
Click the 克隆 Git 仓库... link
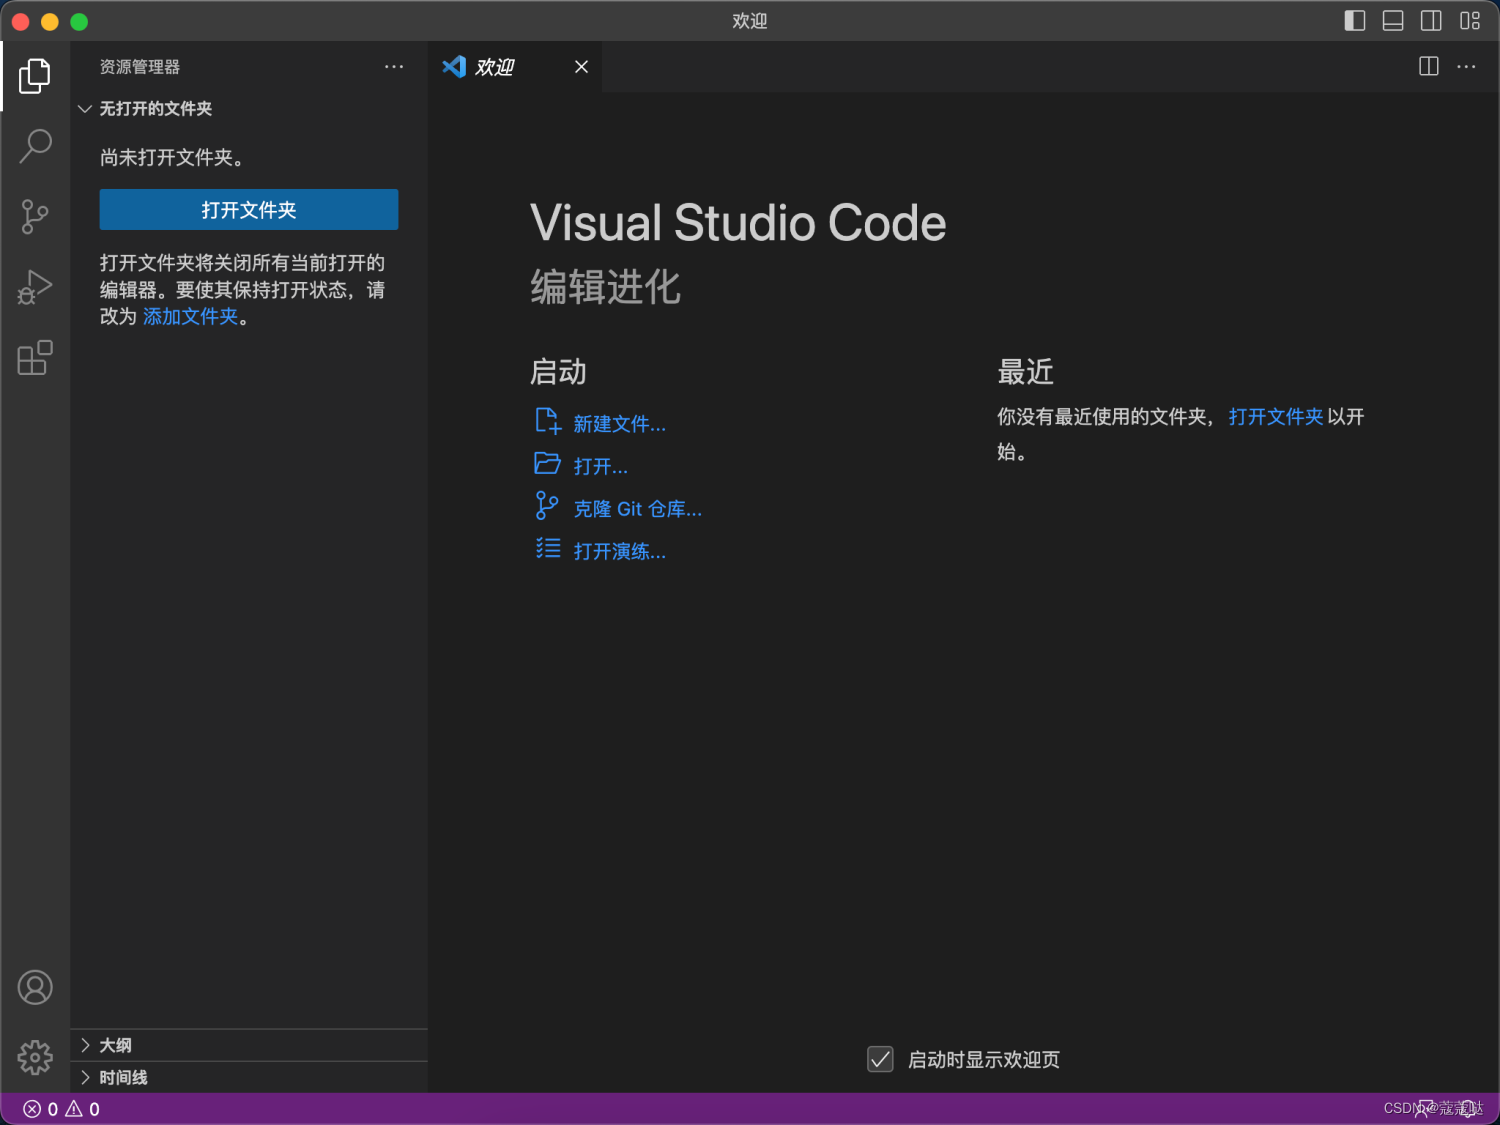point(638,509)
